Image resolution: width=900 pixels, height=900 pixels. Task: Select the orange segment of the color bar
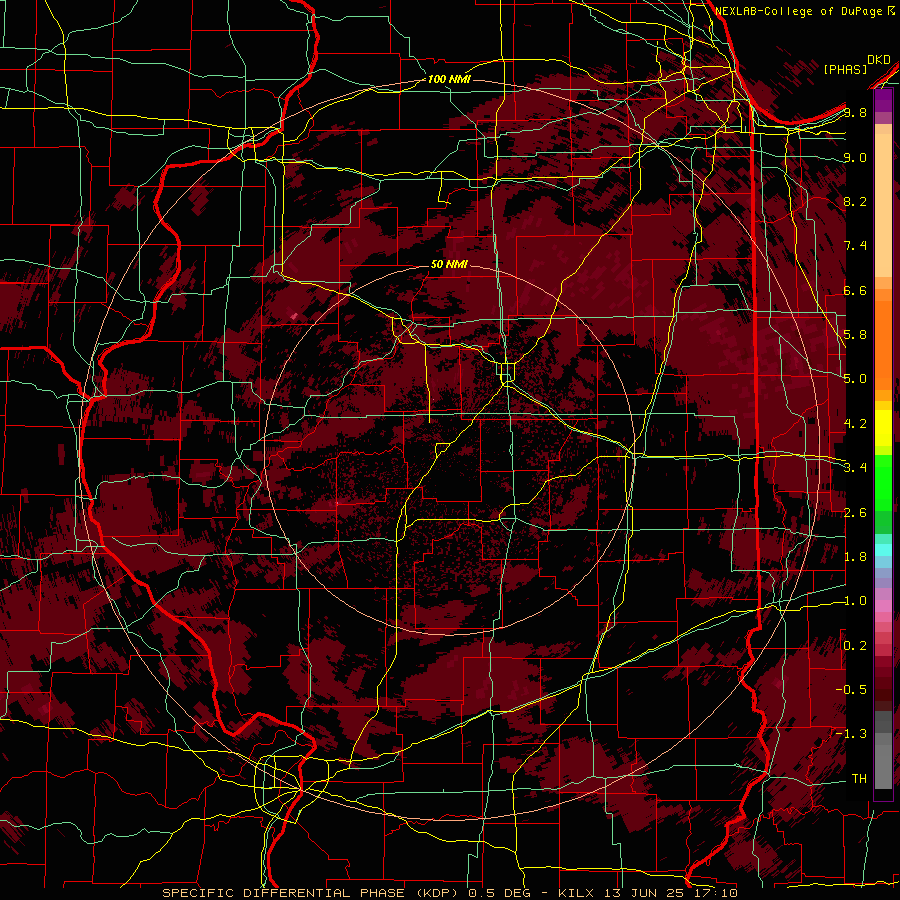click(x=883, y=345)
